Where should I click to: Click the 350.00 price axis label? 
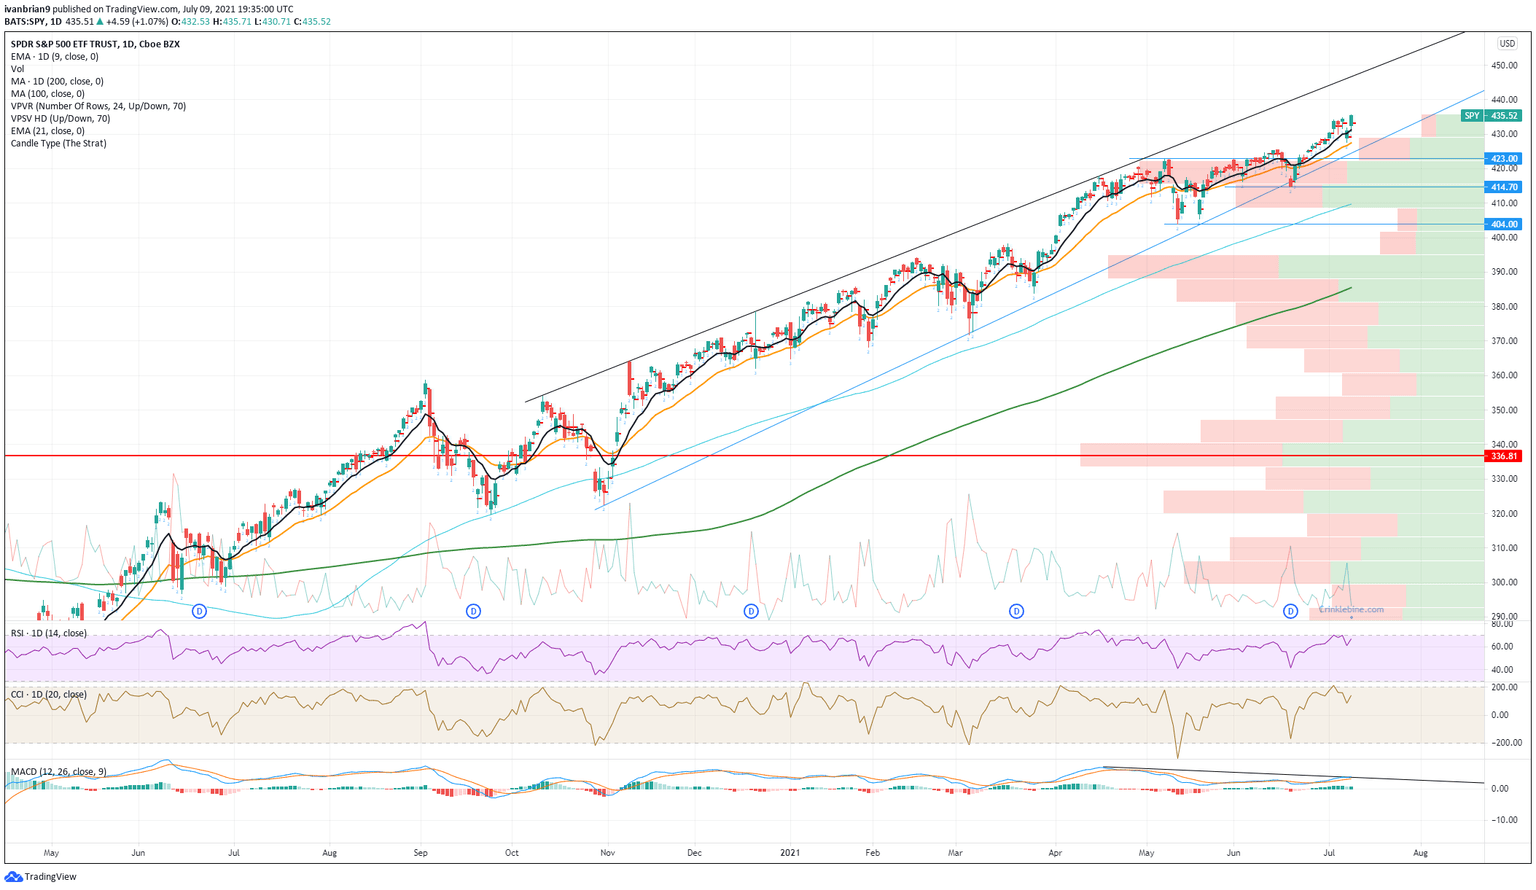click(x=1504, y=410)
